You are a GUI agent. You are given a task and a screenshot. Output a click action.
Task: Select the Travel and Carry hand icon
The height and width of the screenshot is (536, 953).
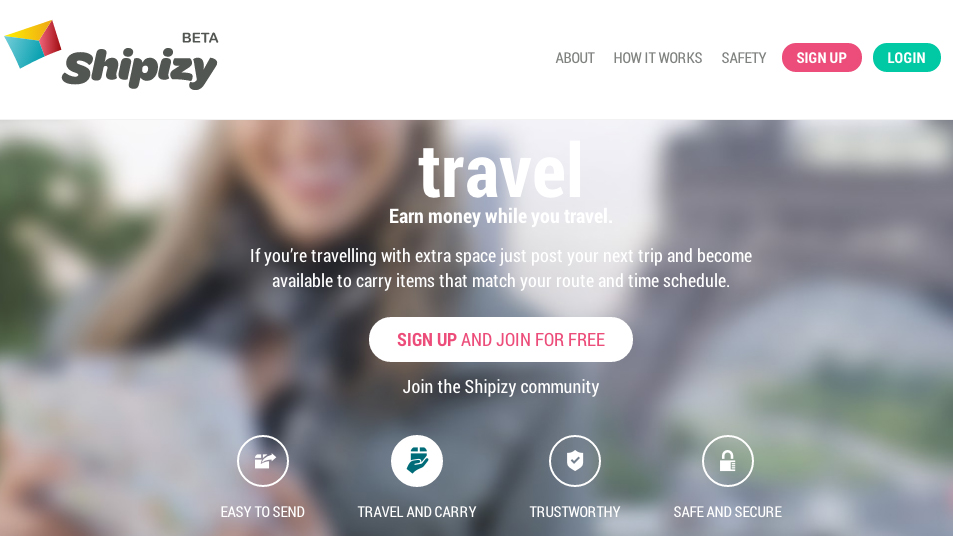[x=417, y=461]
